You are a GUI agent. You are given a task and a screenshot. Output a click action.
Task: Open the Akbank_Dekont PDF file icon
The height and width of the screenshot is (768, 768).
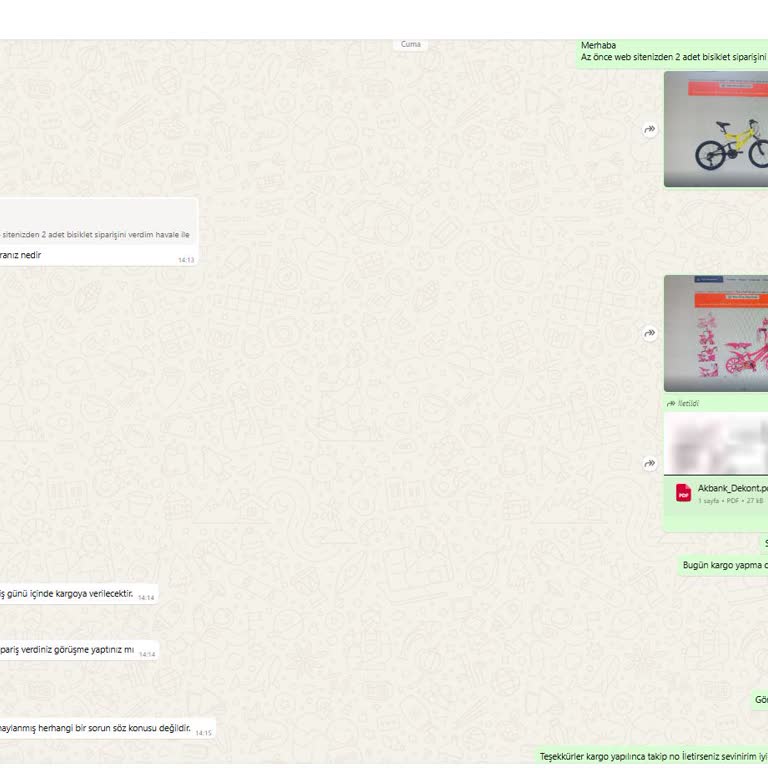click(683, 493)
